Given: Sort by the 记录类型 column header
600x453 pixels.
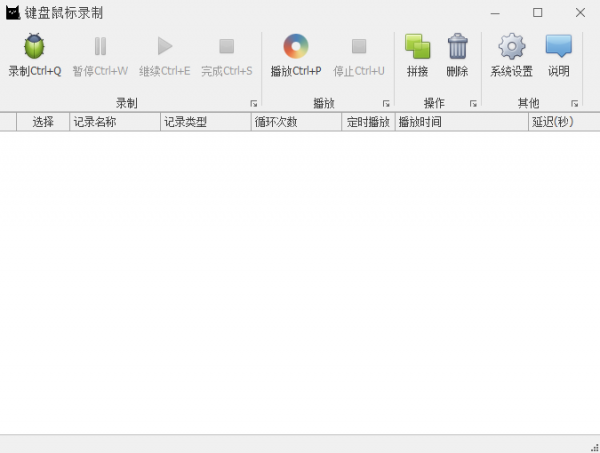Looking at the screenshot, I should pyautogui.click(x=205, y=122).
